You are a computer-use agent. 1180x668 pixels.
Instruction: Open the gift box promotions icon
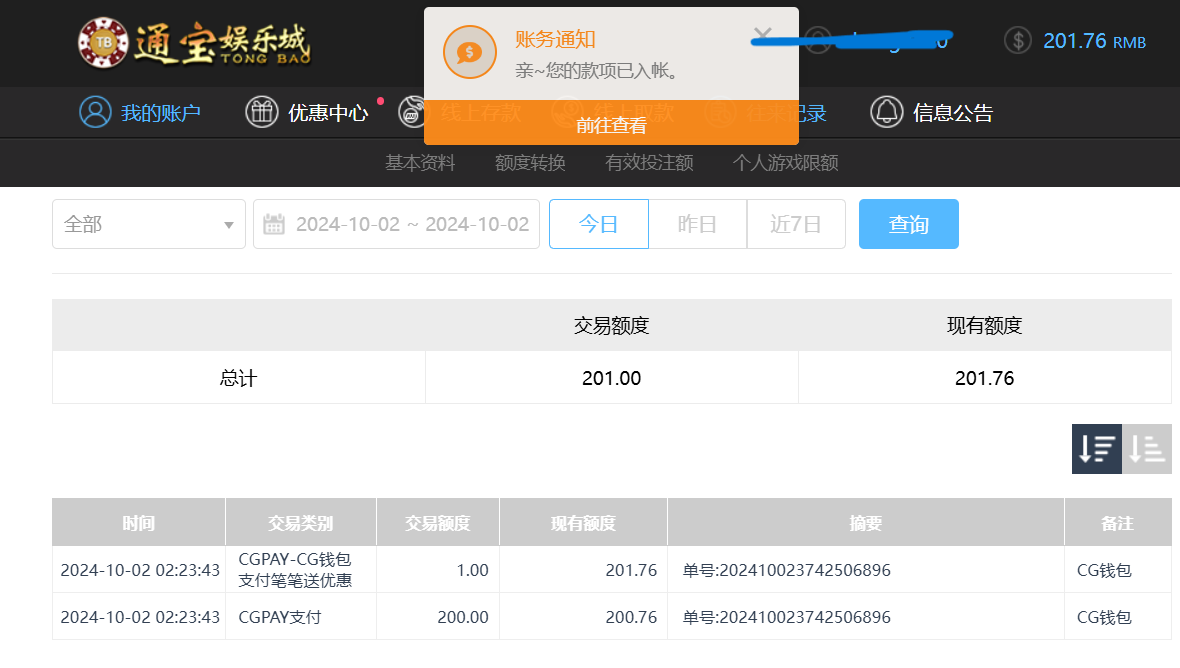[x=261, y=112]
